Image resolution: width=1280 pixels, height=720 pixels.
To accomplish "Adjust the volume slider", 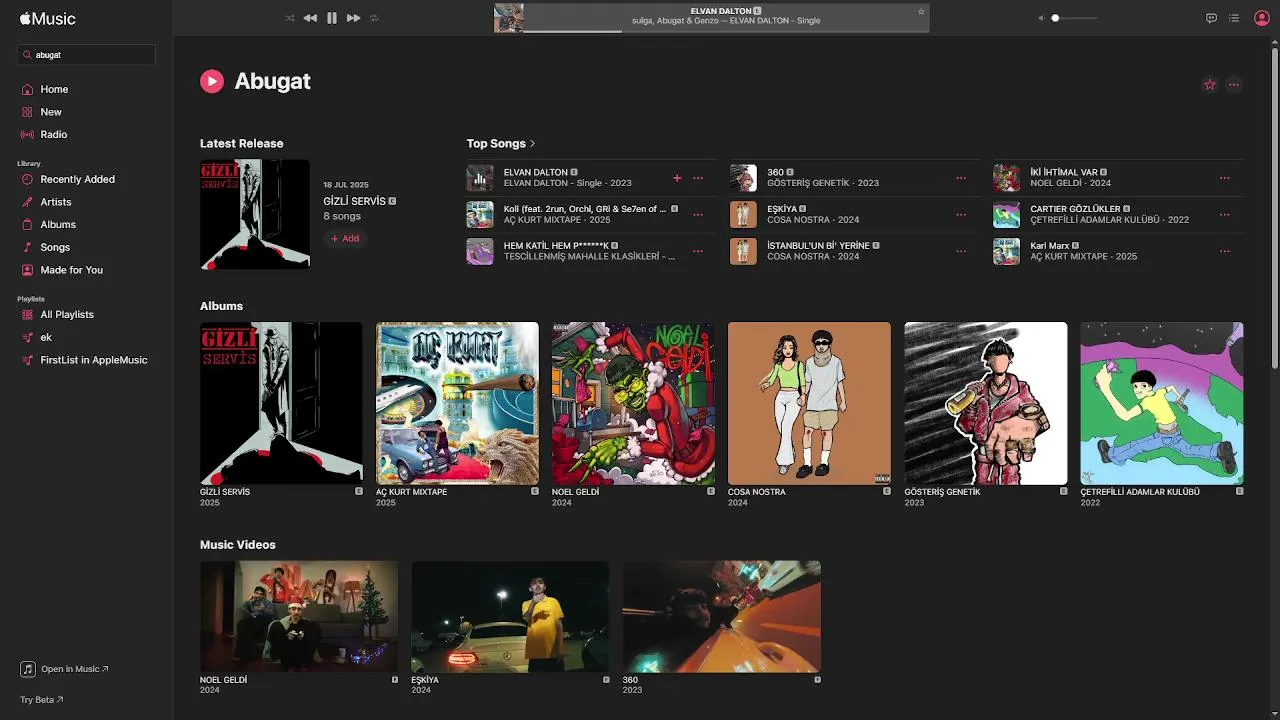I will click(x=1073, y=18).
